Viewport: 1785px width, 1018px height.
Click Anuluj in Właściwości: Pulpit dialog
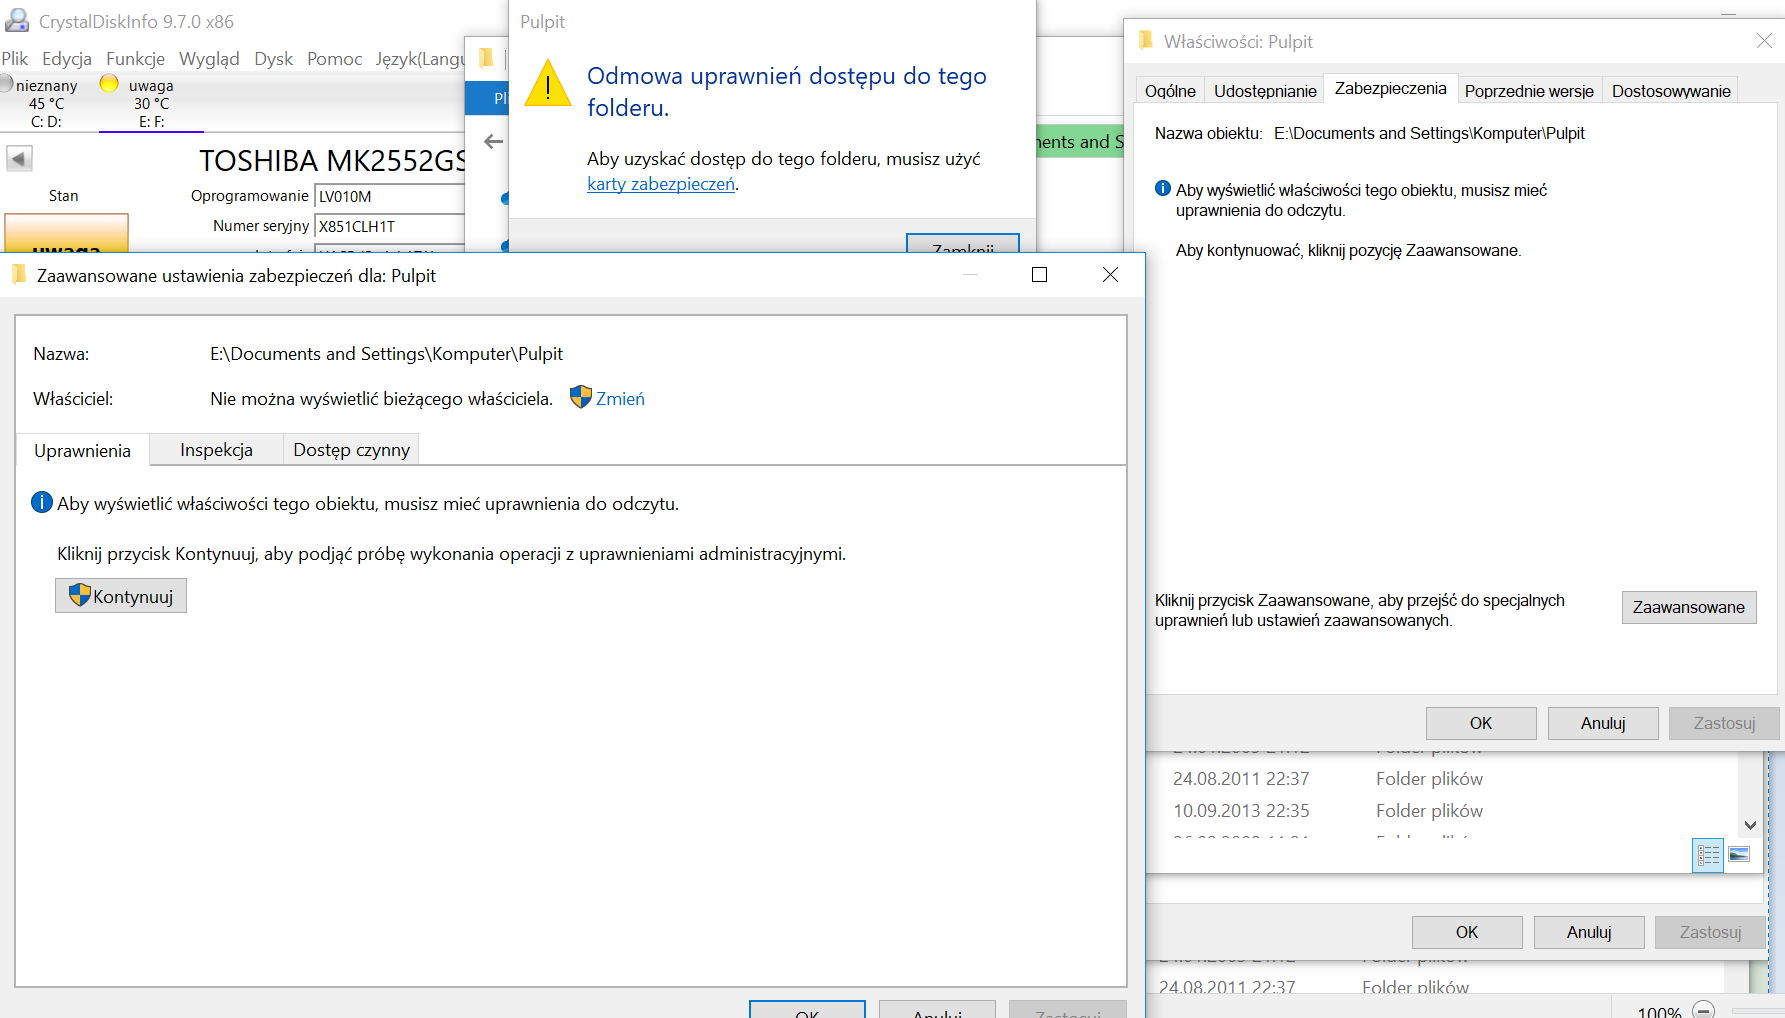point(1603,723)
